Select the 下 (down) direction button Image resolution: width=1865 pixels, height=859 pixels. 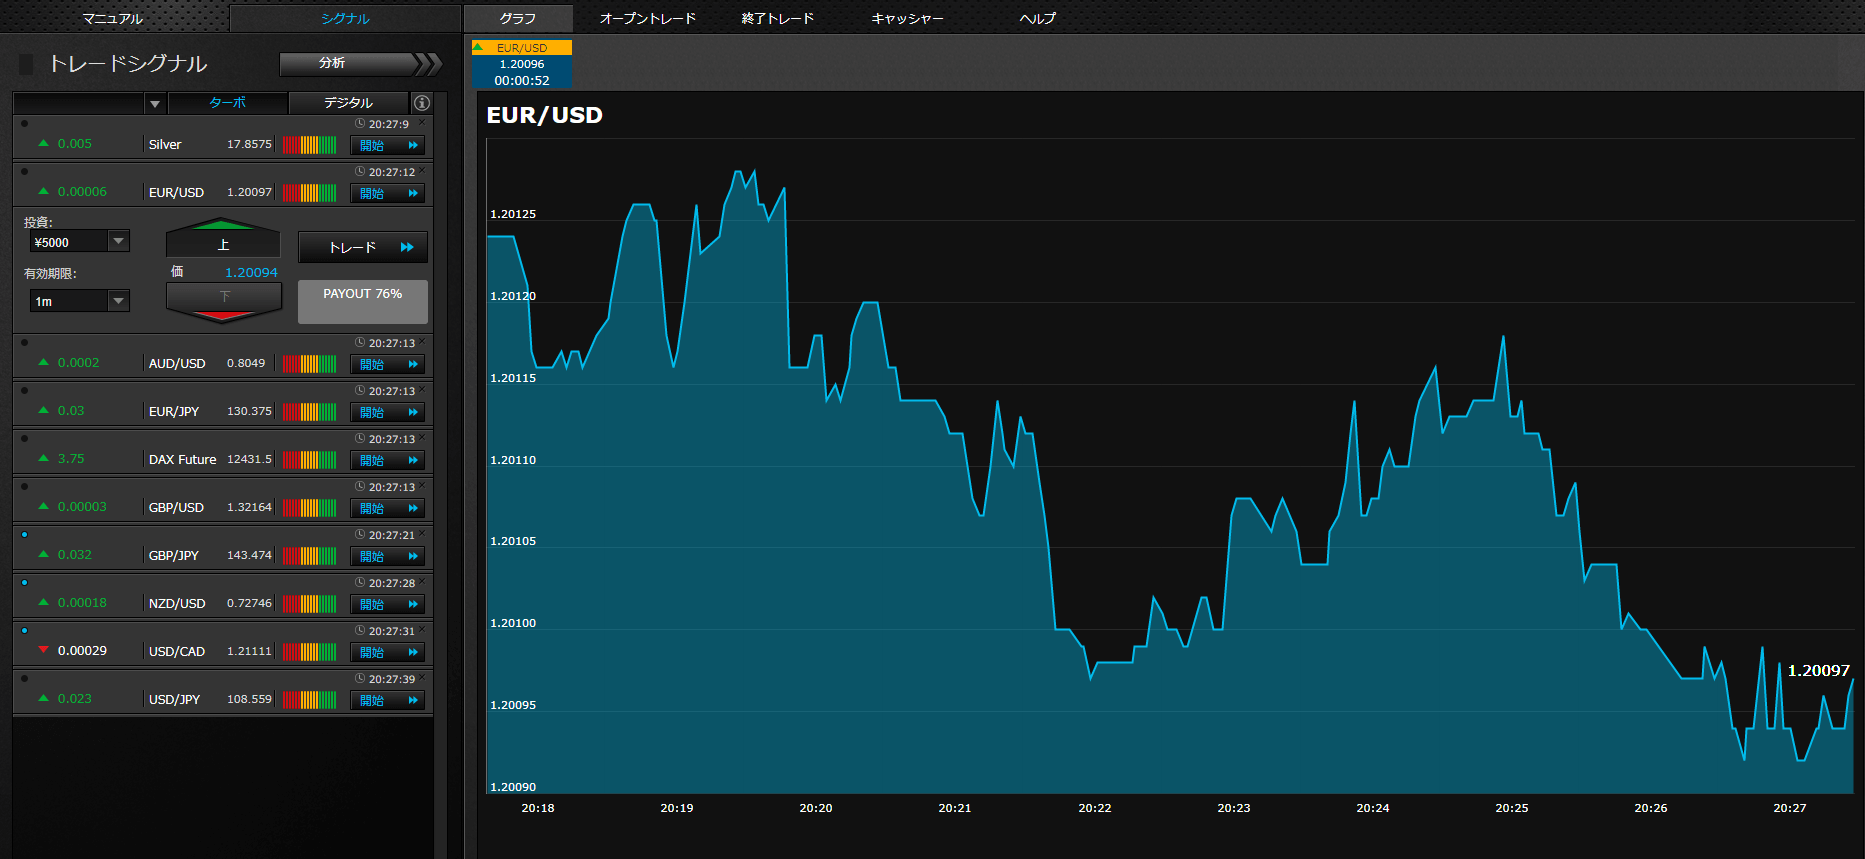(x=223, y=302)
